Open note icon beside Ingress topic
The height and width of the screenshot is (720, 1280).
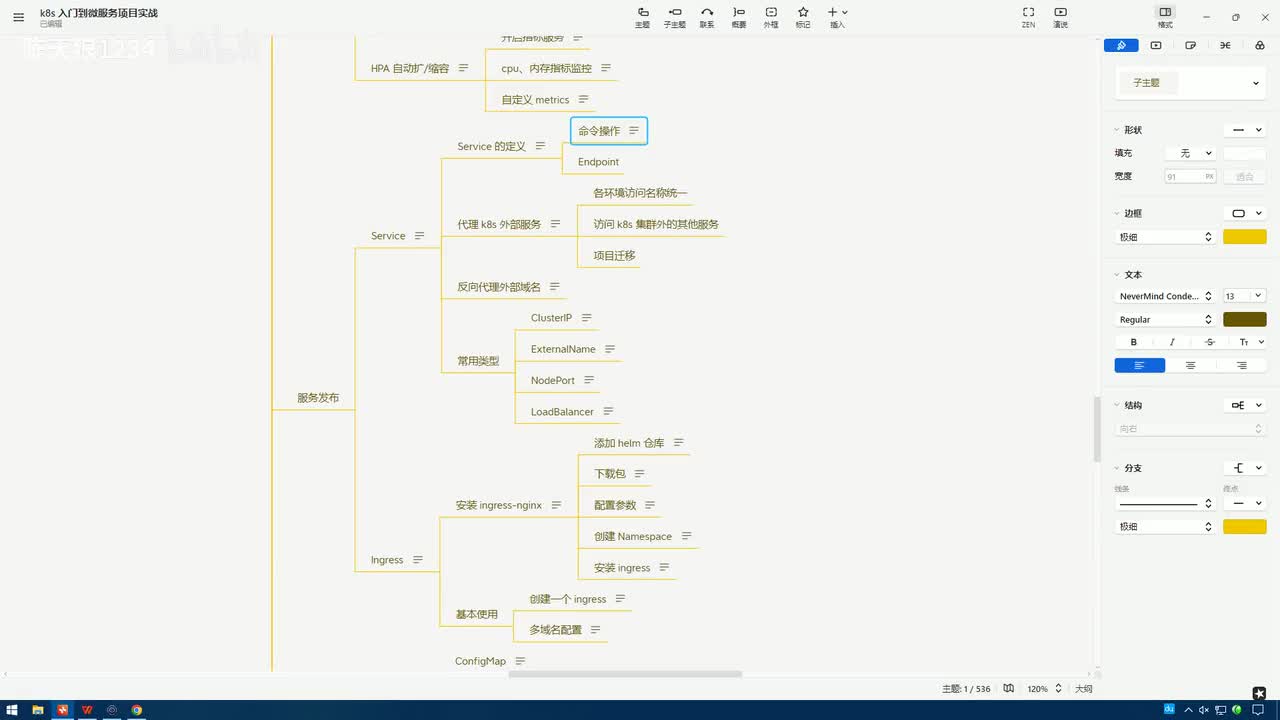coord(418,560)
